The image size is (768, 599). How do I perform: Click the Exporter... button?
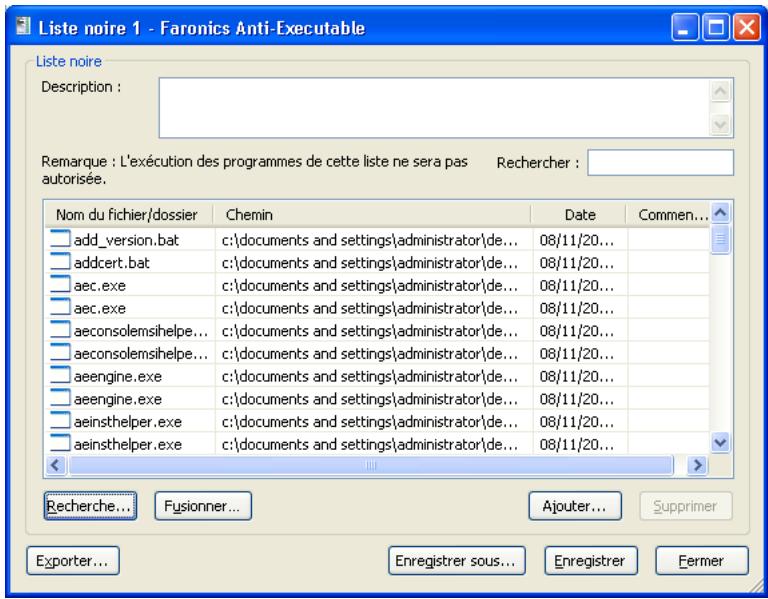tap(73, 561)
